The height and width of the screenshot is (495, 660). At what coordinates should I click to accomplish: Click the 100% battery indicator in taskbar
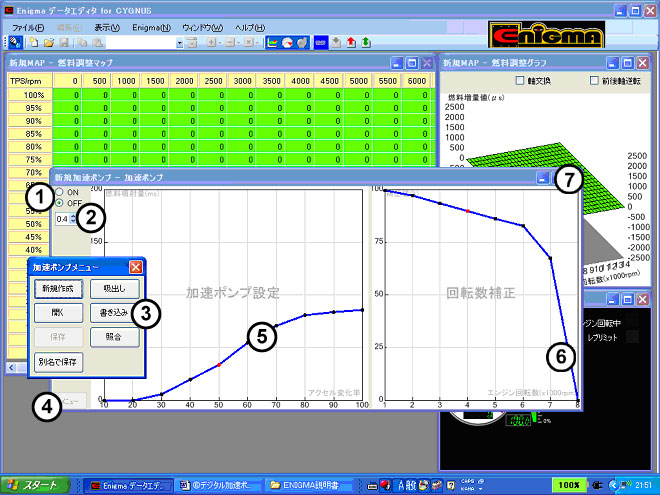tap(569, 485)
